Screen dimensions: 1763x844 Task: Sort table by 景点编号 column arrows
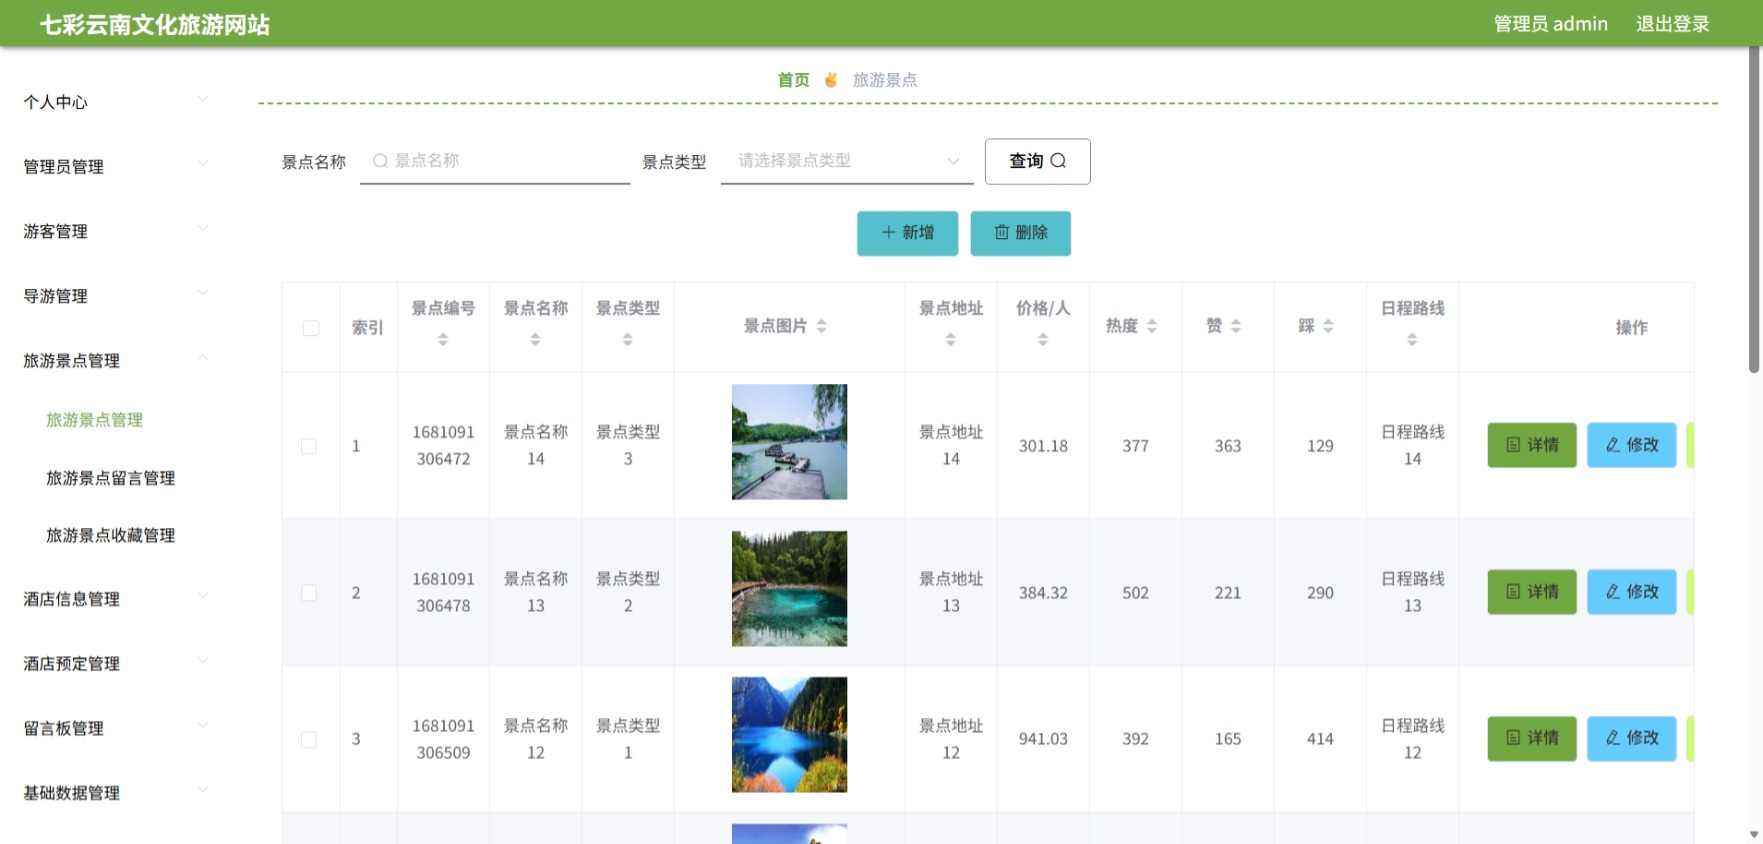(443, 340)
